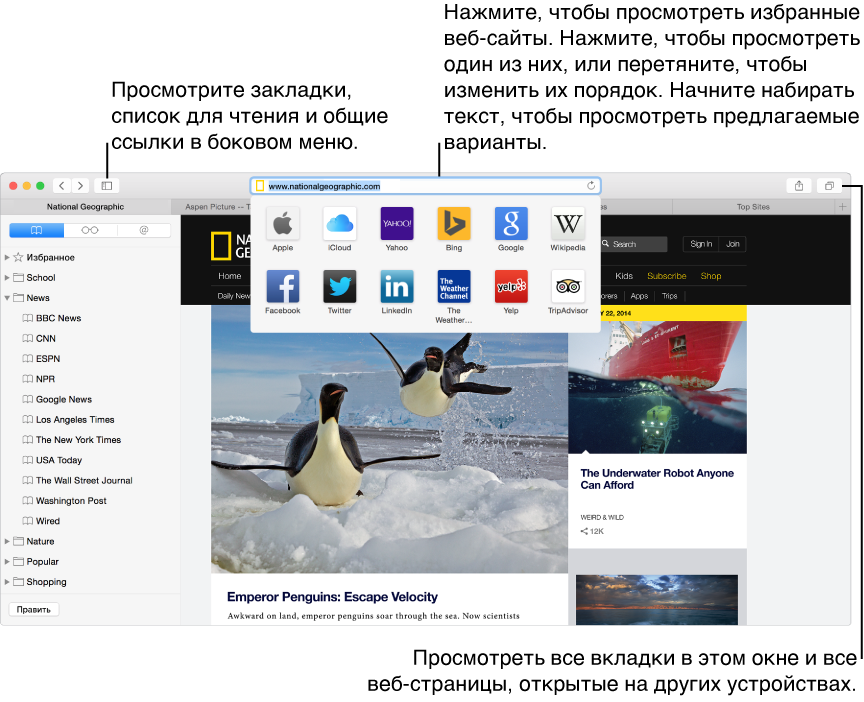Image resolution: width=864 pixels, height=702 pixels.
Task: Open the Bing favorite icon
Action: click(x=454, y=224)
